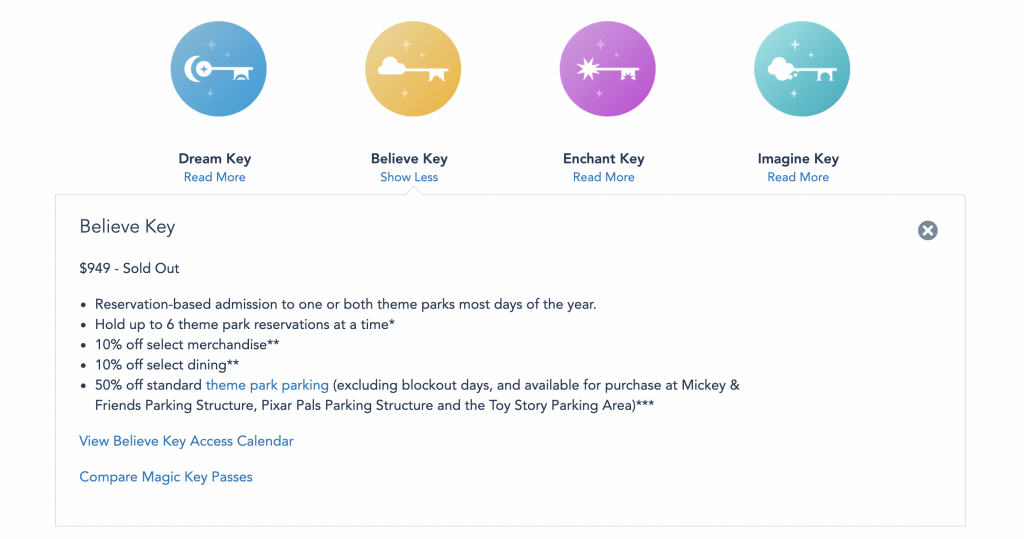Select the Believe Key title label

pyautogui.click(x=409, y=159)
